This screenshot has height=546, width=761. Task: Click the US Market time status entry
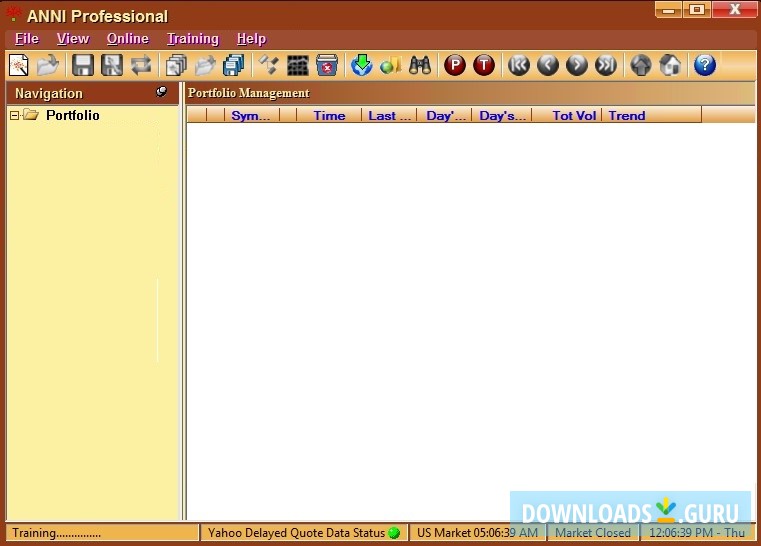point(478,533)
